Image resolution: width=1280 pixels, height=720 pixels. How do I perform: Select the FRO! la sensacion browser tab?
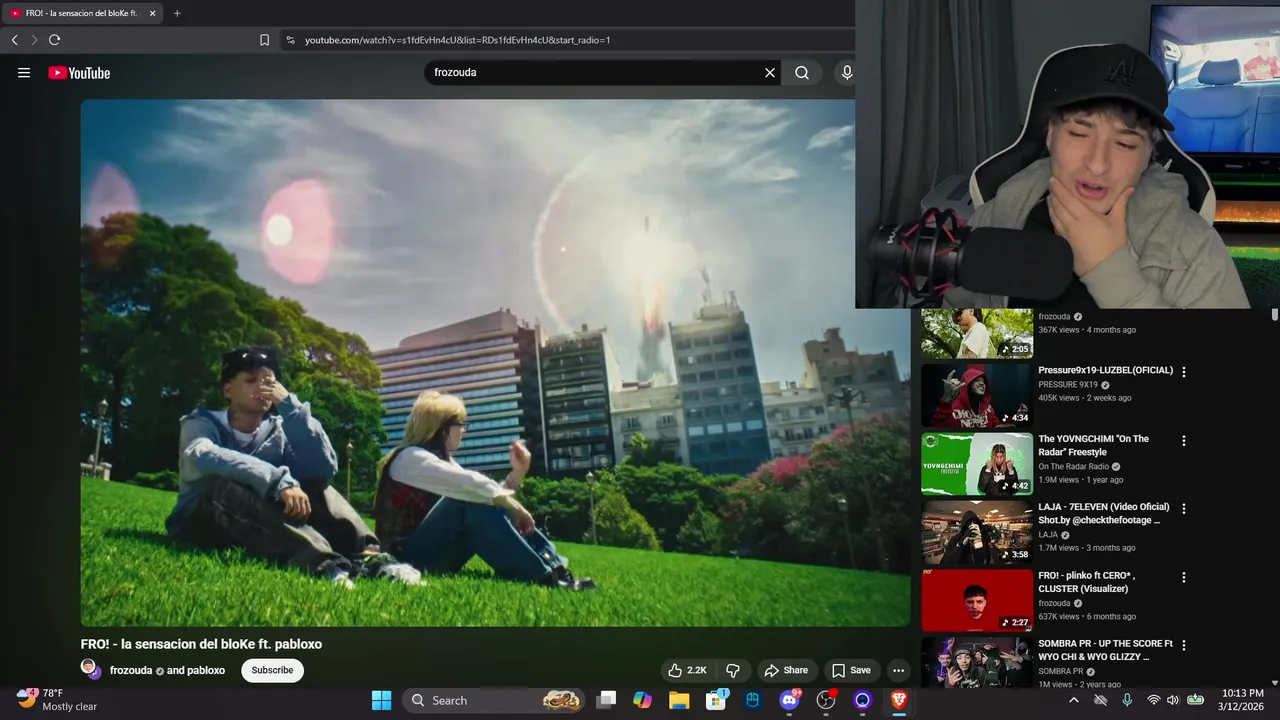(82, 13)
